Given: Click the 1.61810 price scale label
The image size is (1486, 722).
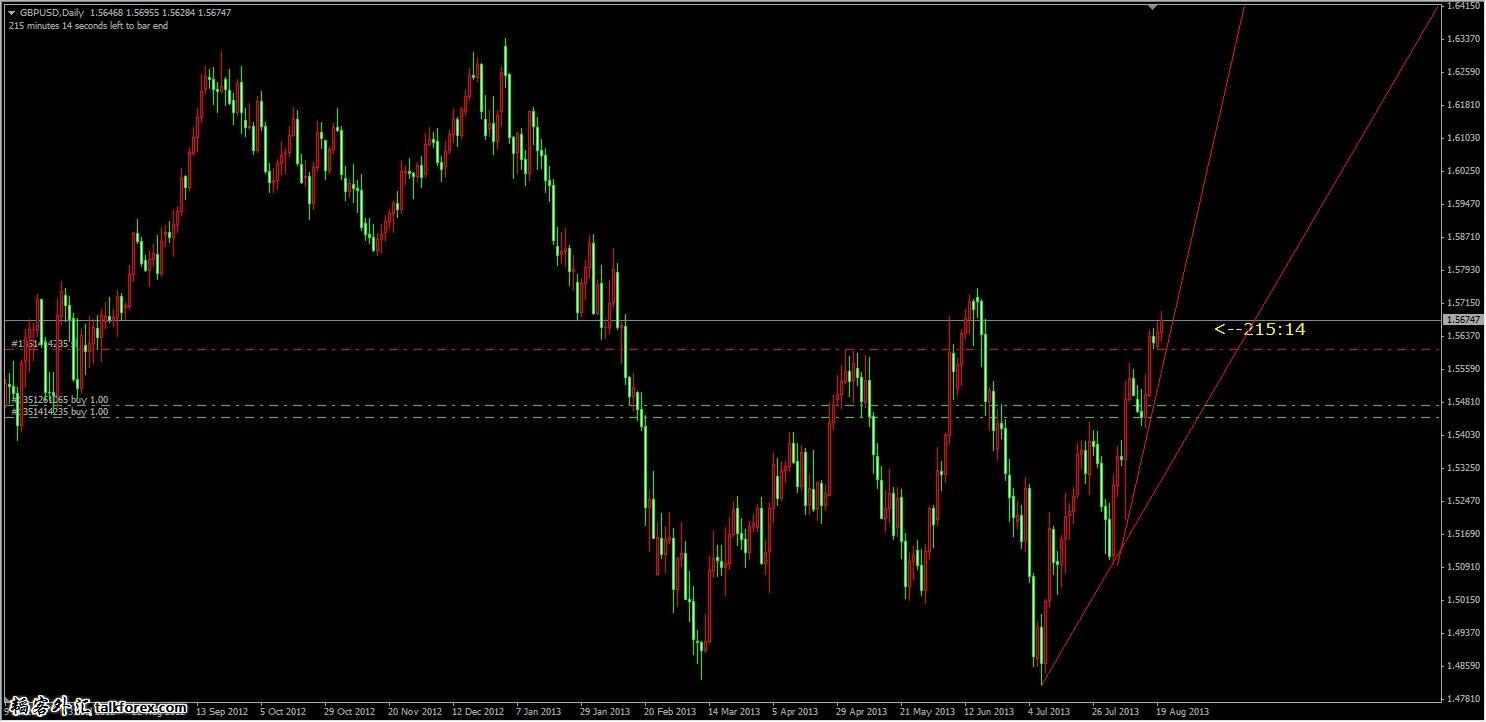Looking at the screenshot, I should (1464, 105).
